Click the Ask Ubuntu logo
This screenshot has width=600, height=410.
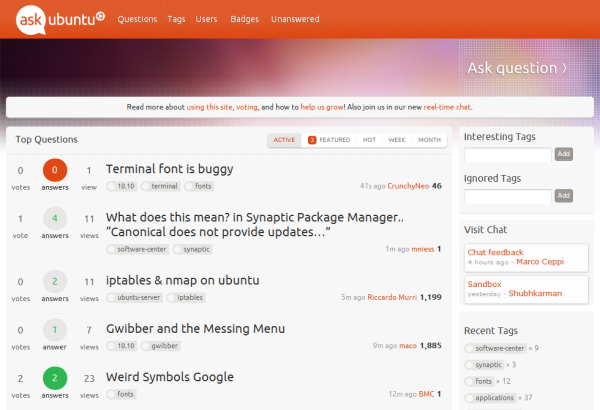[x=60, y=20]
